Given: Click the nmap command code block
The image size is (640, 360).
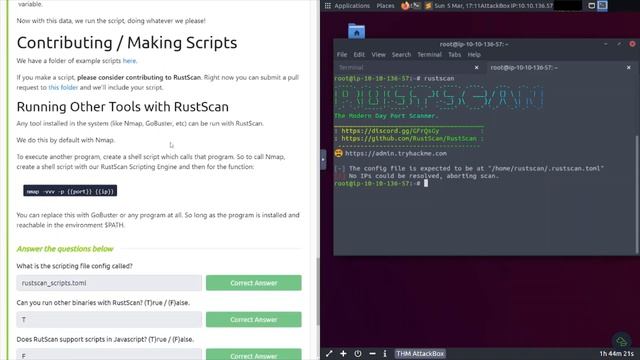Looking at the screenshot, I should pyautogui.click(x=70, y=191).
